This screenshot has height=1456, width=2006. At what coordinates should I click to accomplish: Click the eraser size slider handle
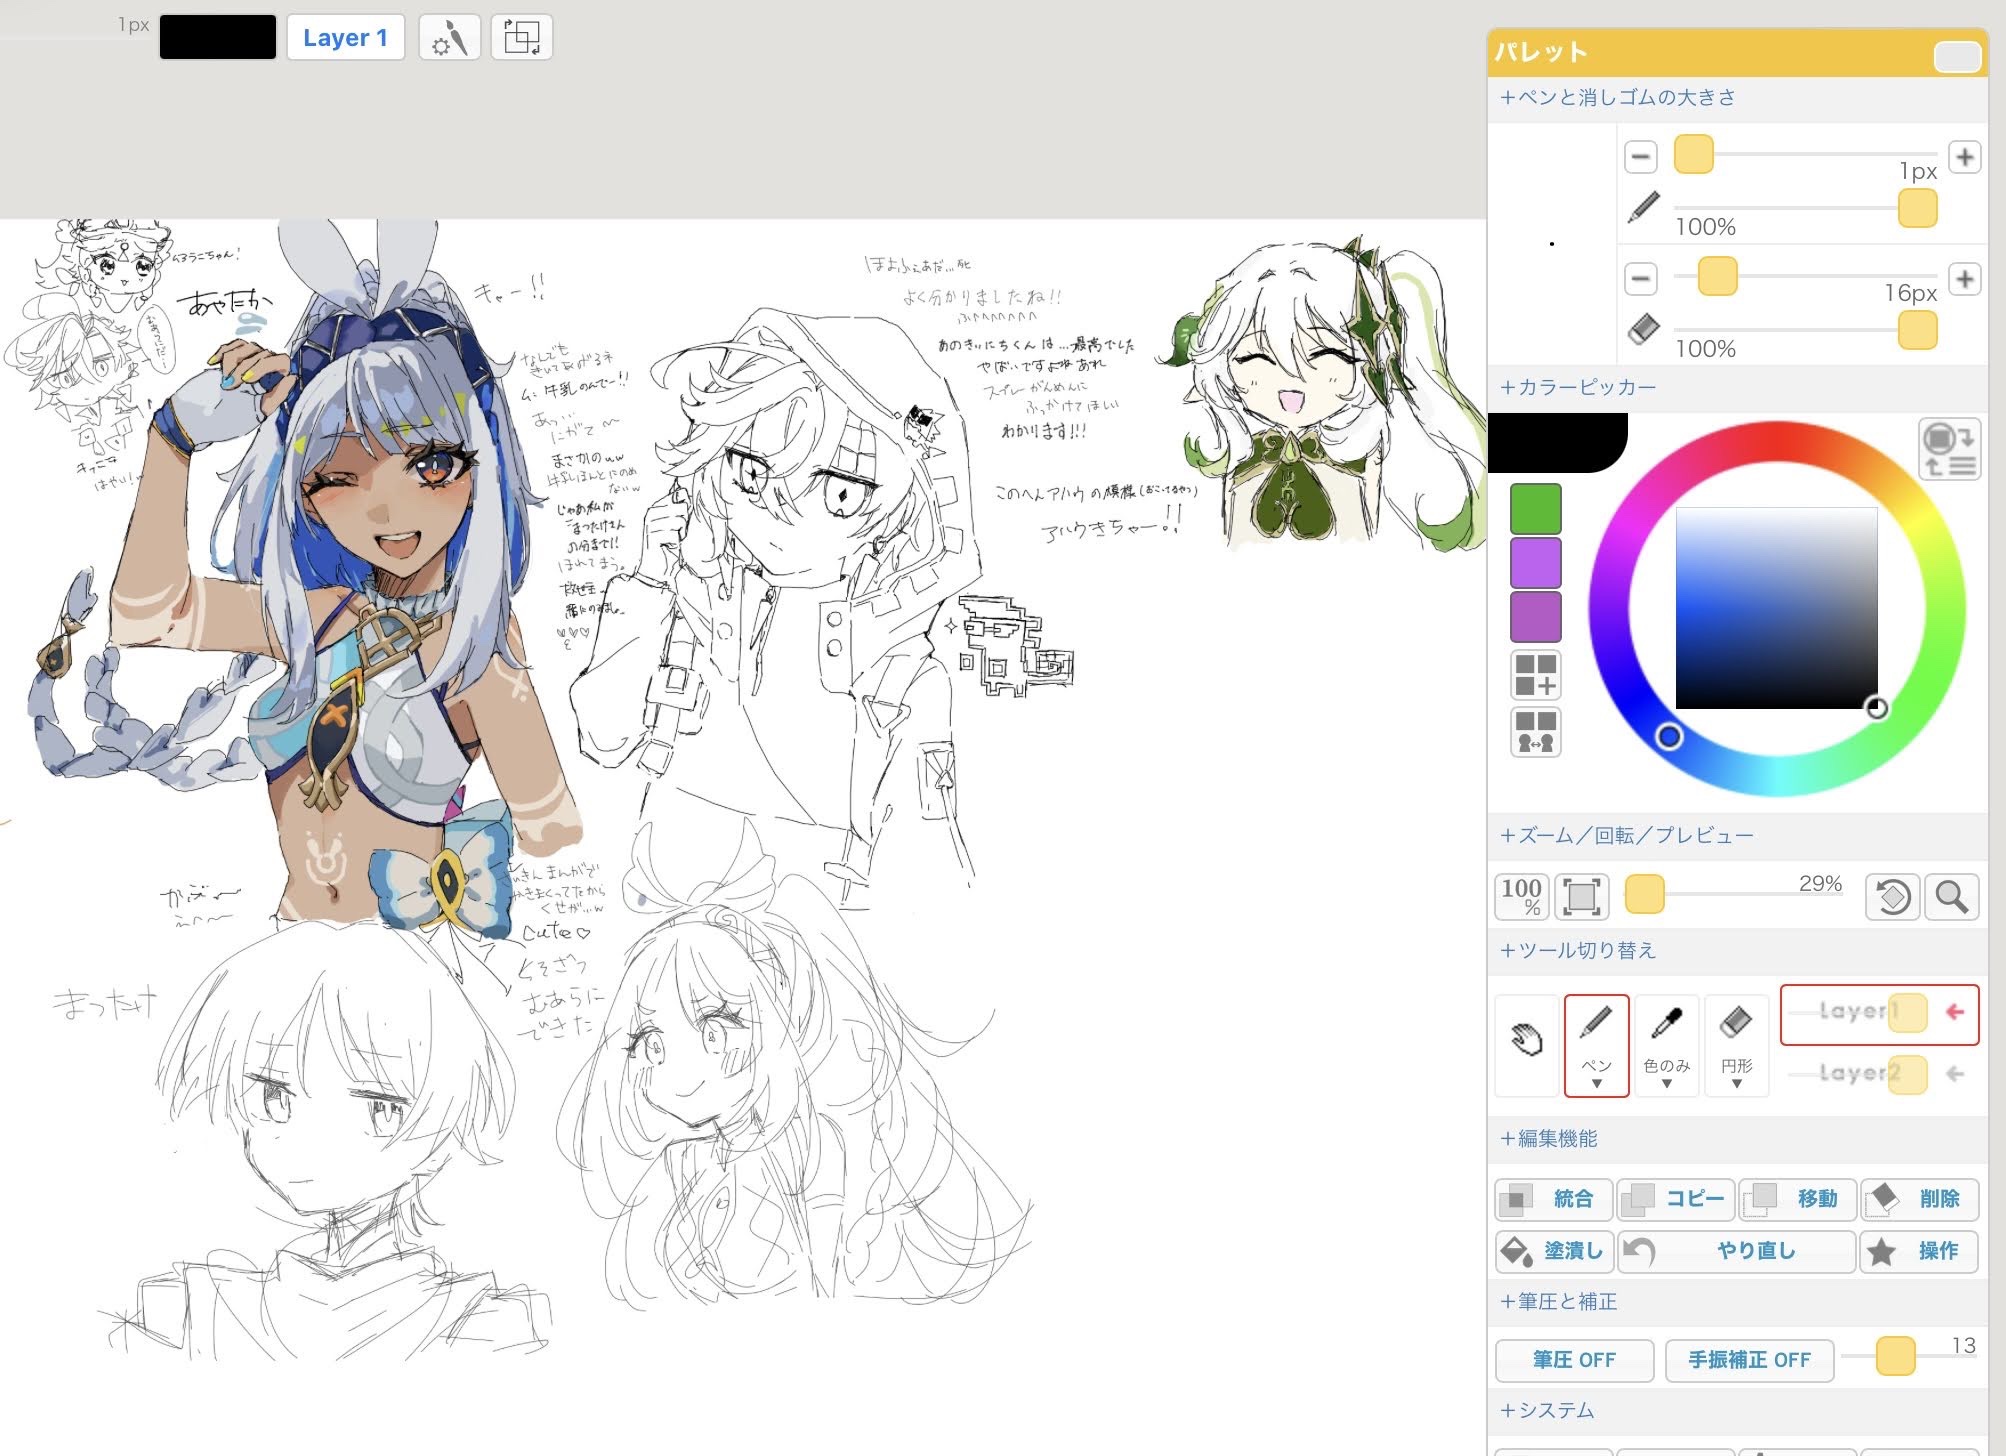tap(1717, 276)
